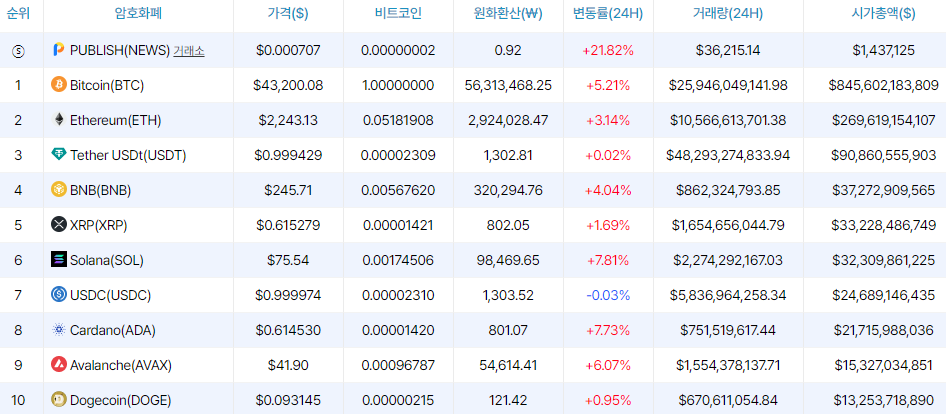Viewport: 946px width, 414px height.
Task: Click the Bitcoin orange logo icon
Action: (59, 85)
